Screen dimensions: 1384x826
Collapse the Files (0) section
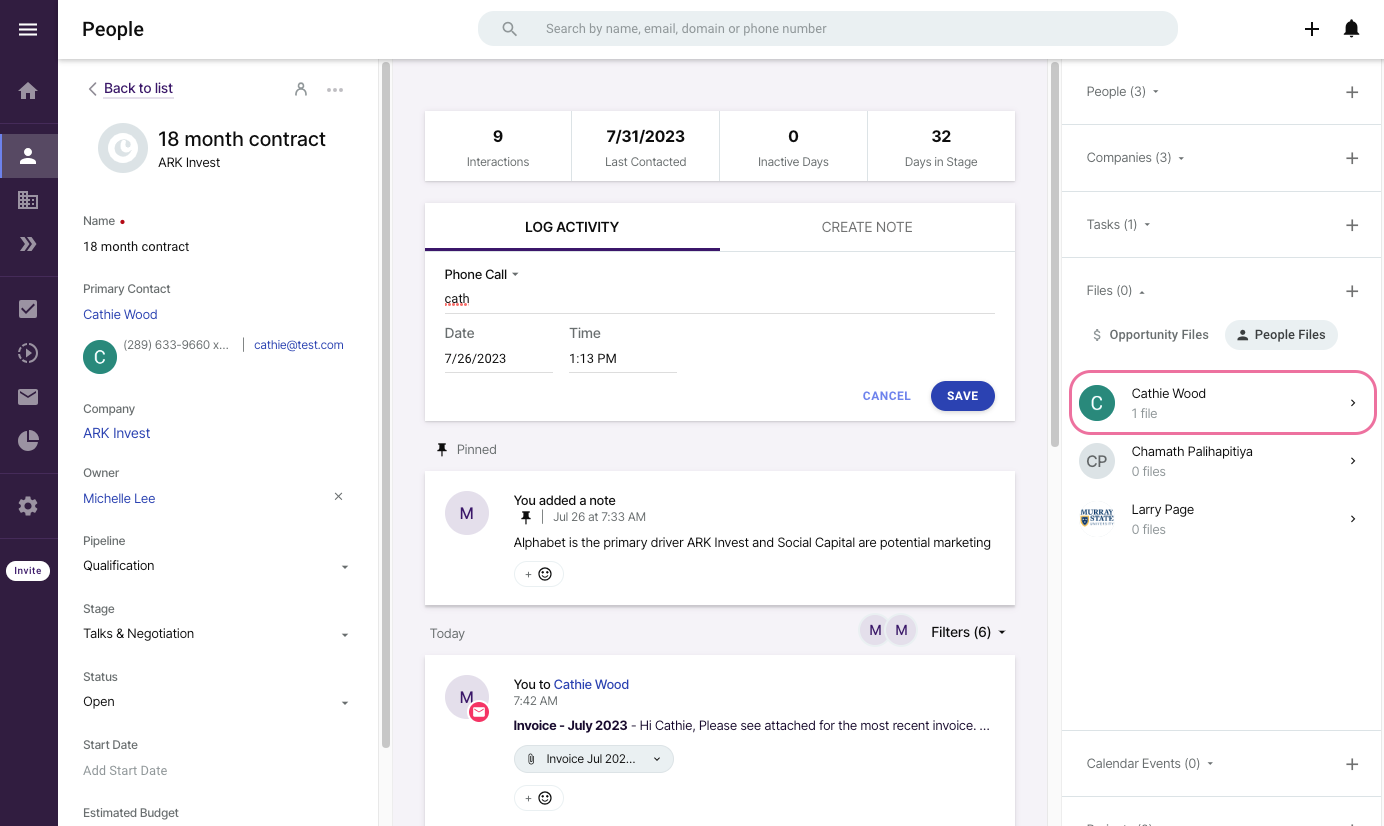(1116, 291)
